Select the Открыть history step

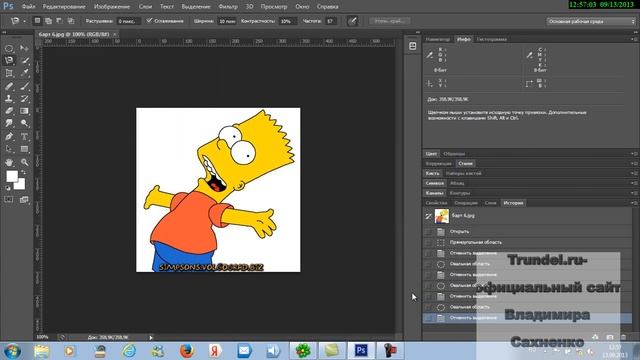tap(527, 231)
